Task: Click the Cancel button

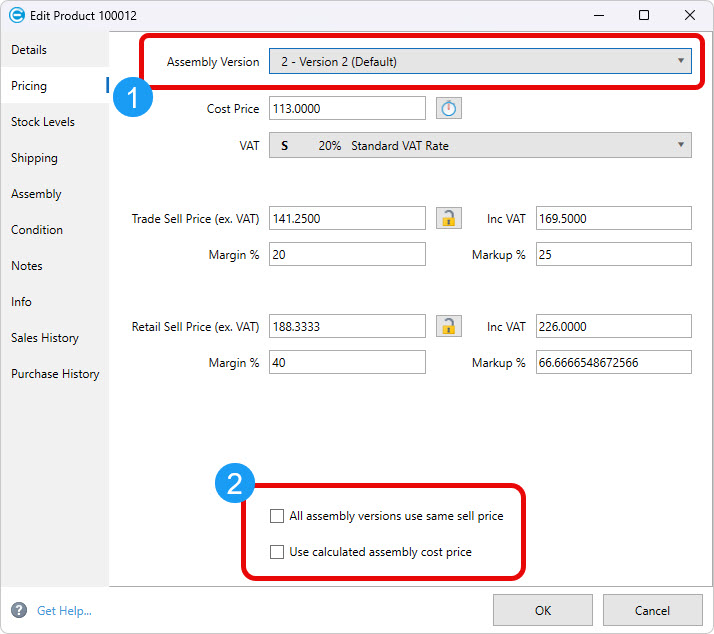Action: 652,610
